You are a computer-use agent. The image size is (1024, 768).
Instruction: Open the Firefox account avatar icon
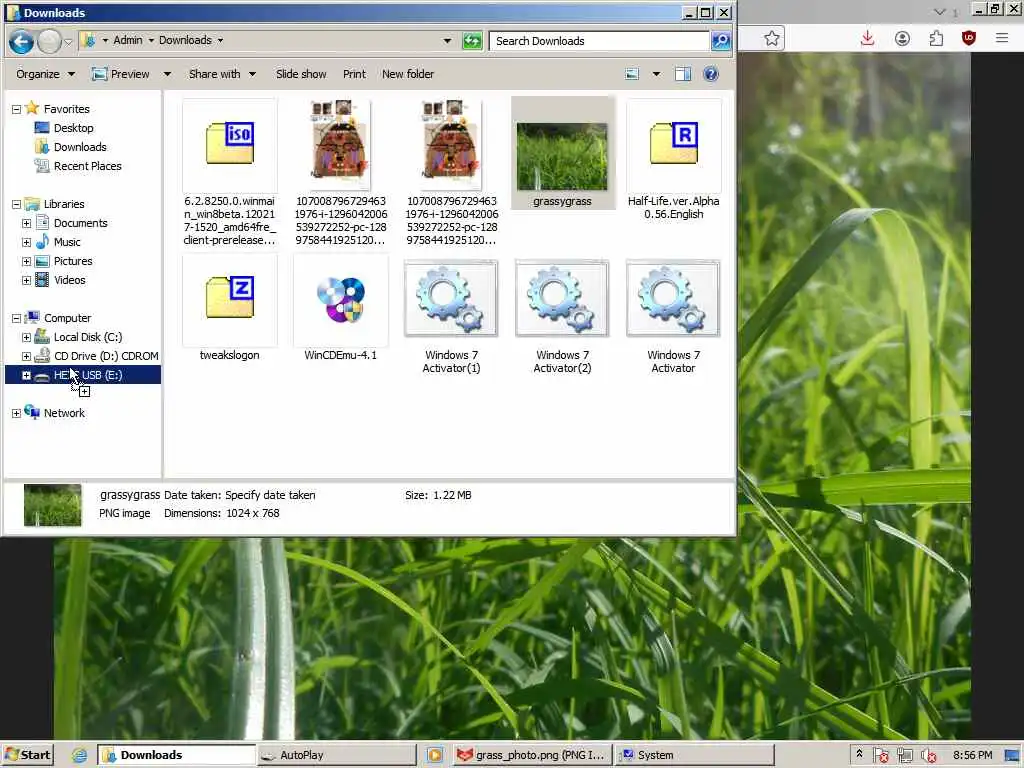point(903,39)
